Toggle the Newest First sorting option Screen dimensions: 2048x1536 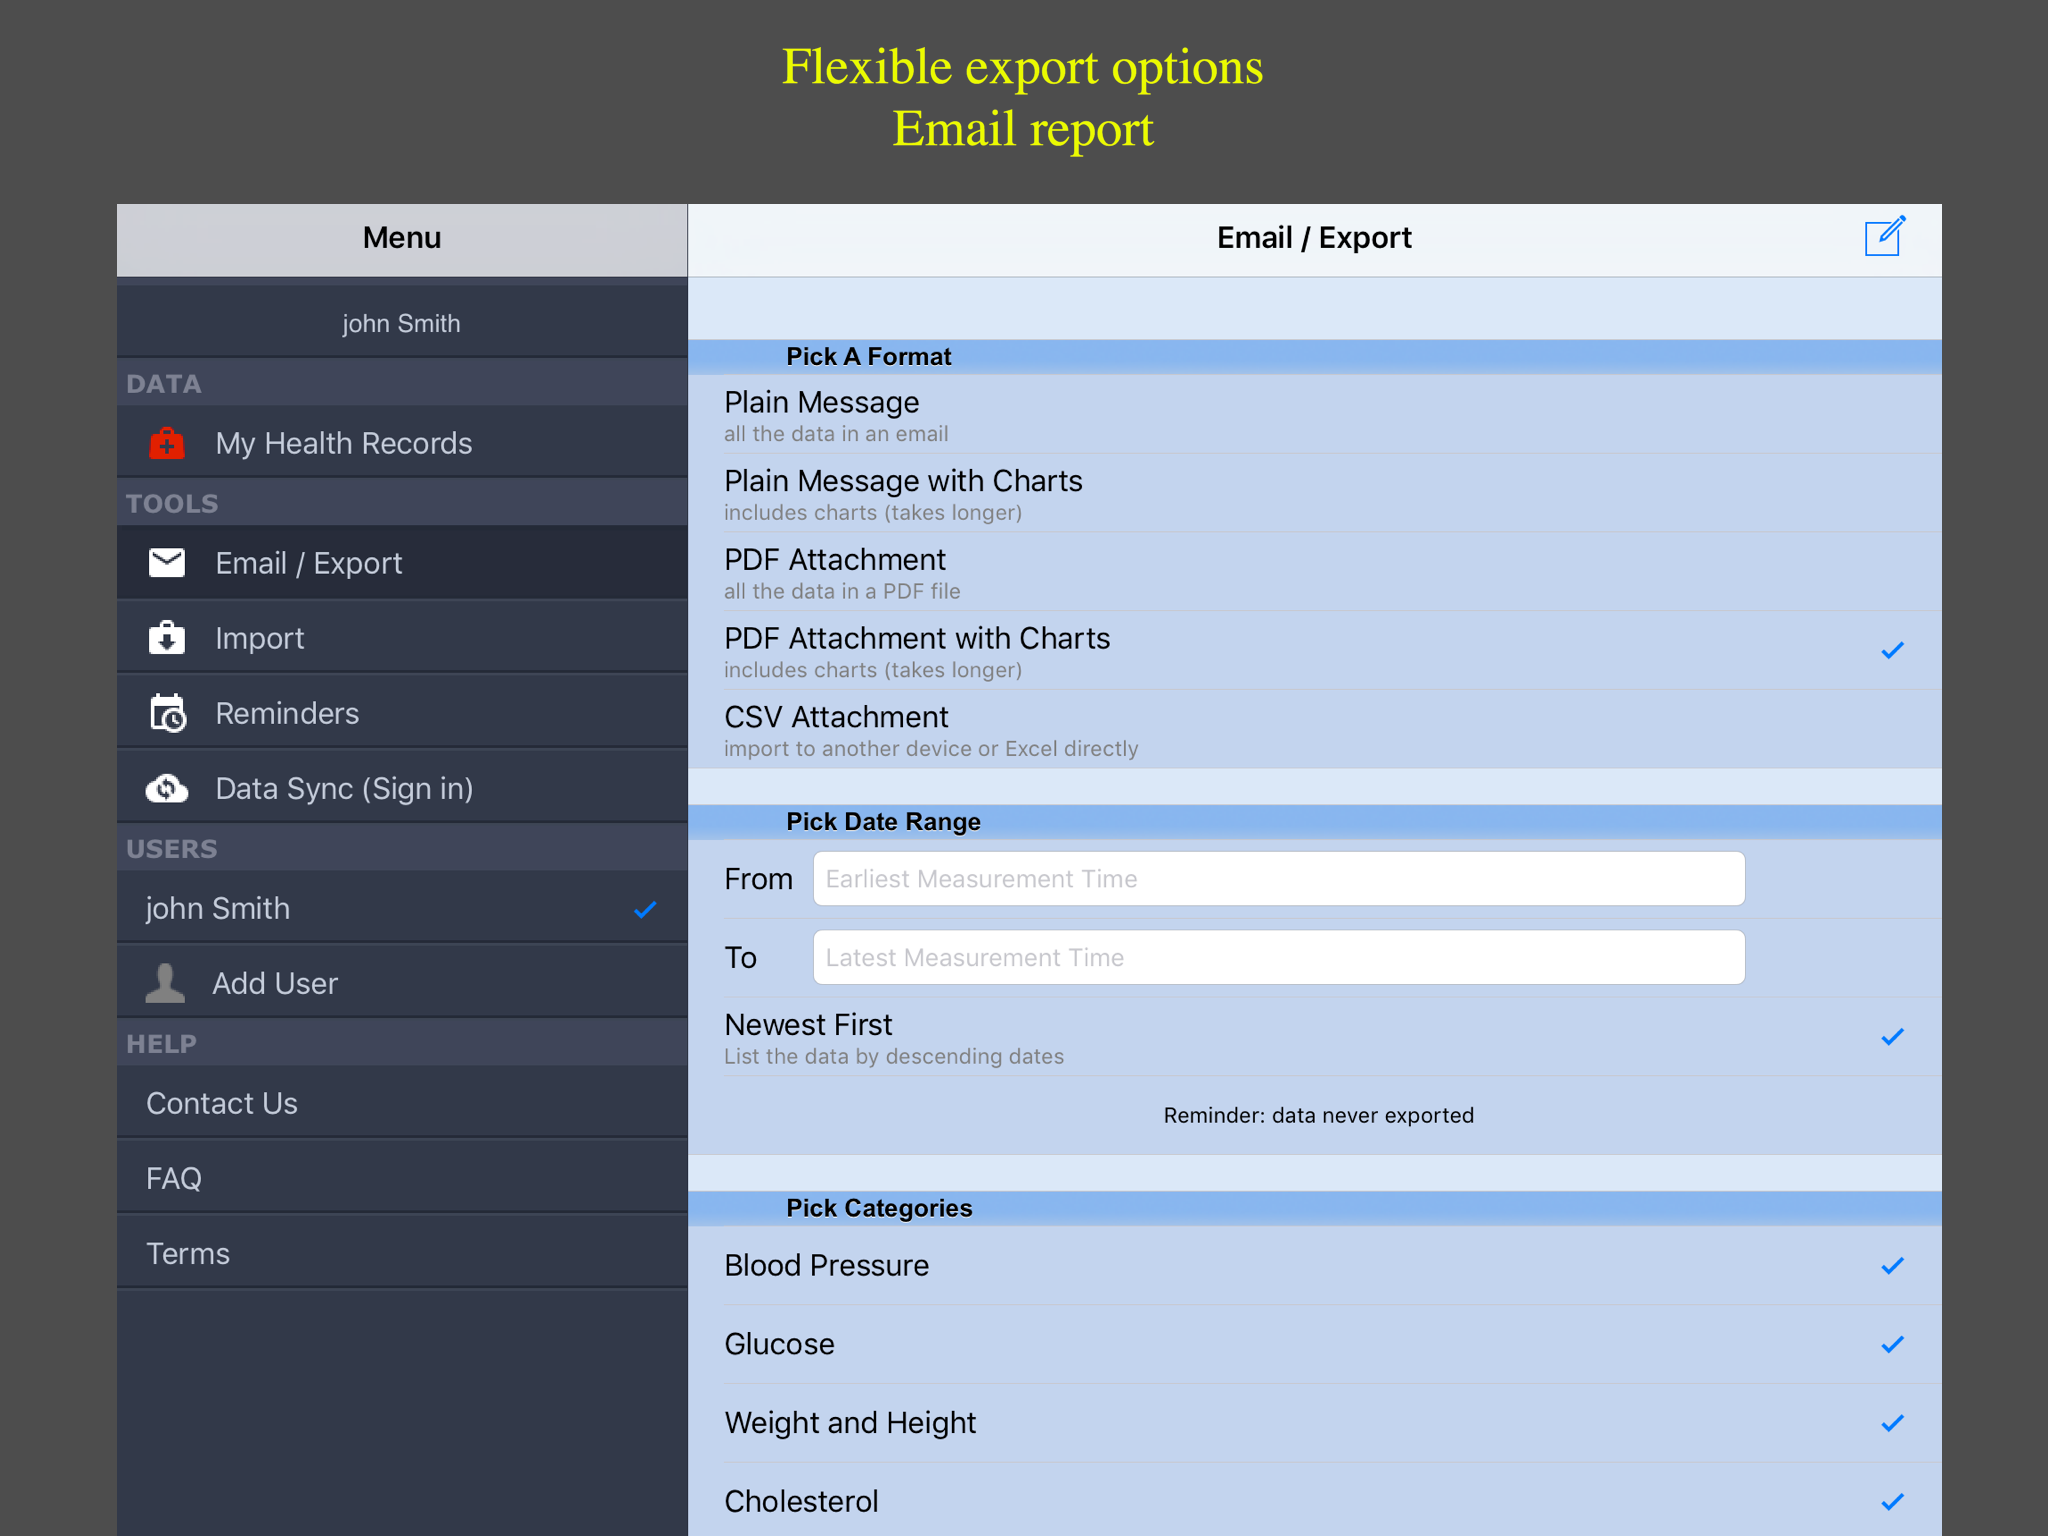(x=1891, y=1037)
